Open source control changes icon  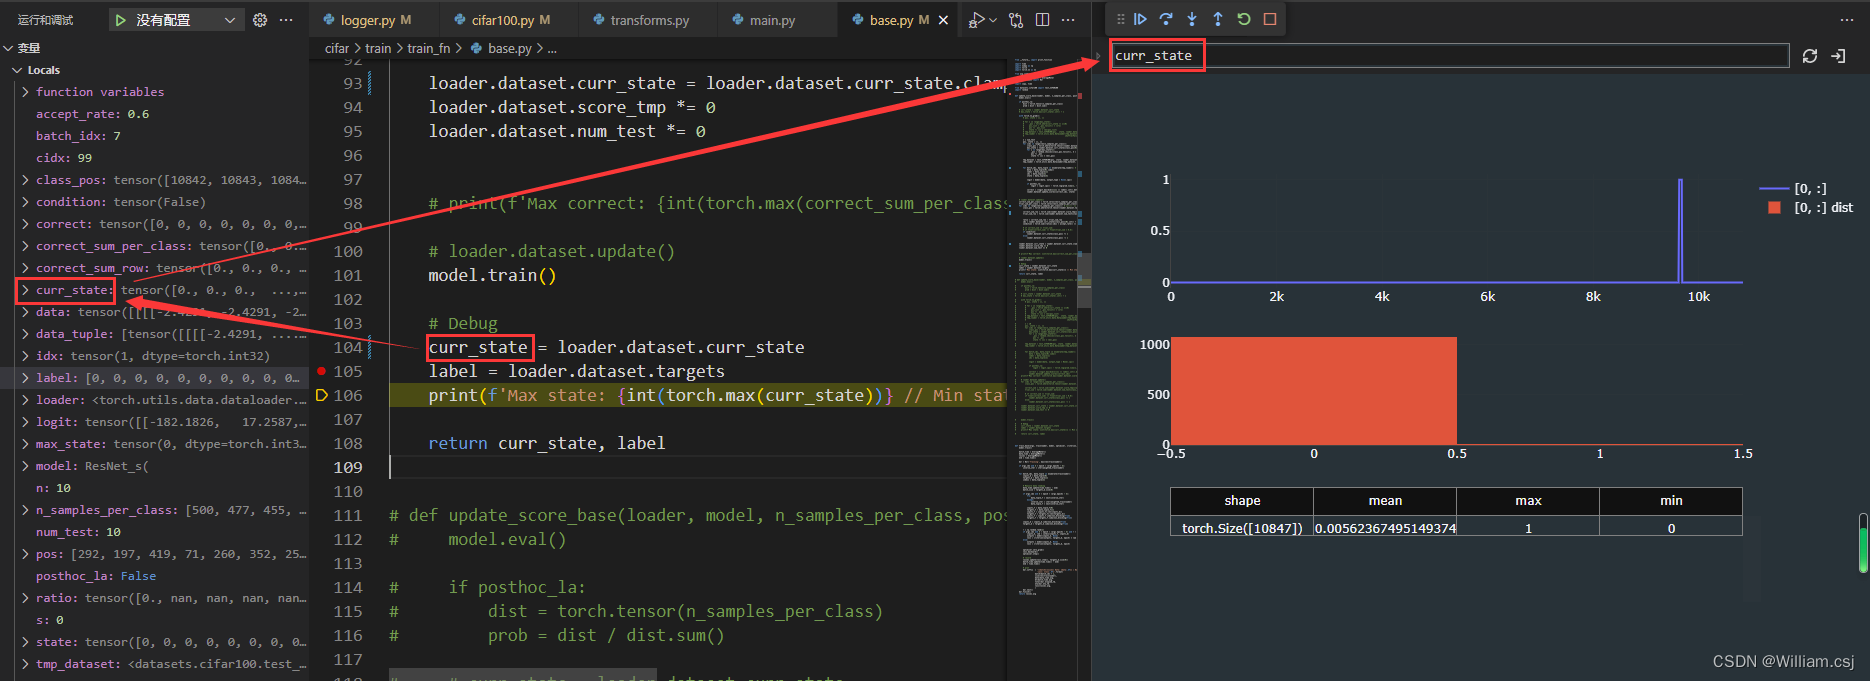1016,20
